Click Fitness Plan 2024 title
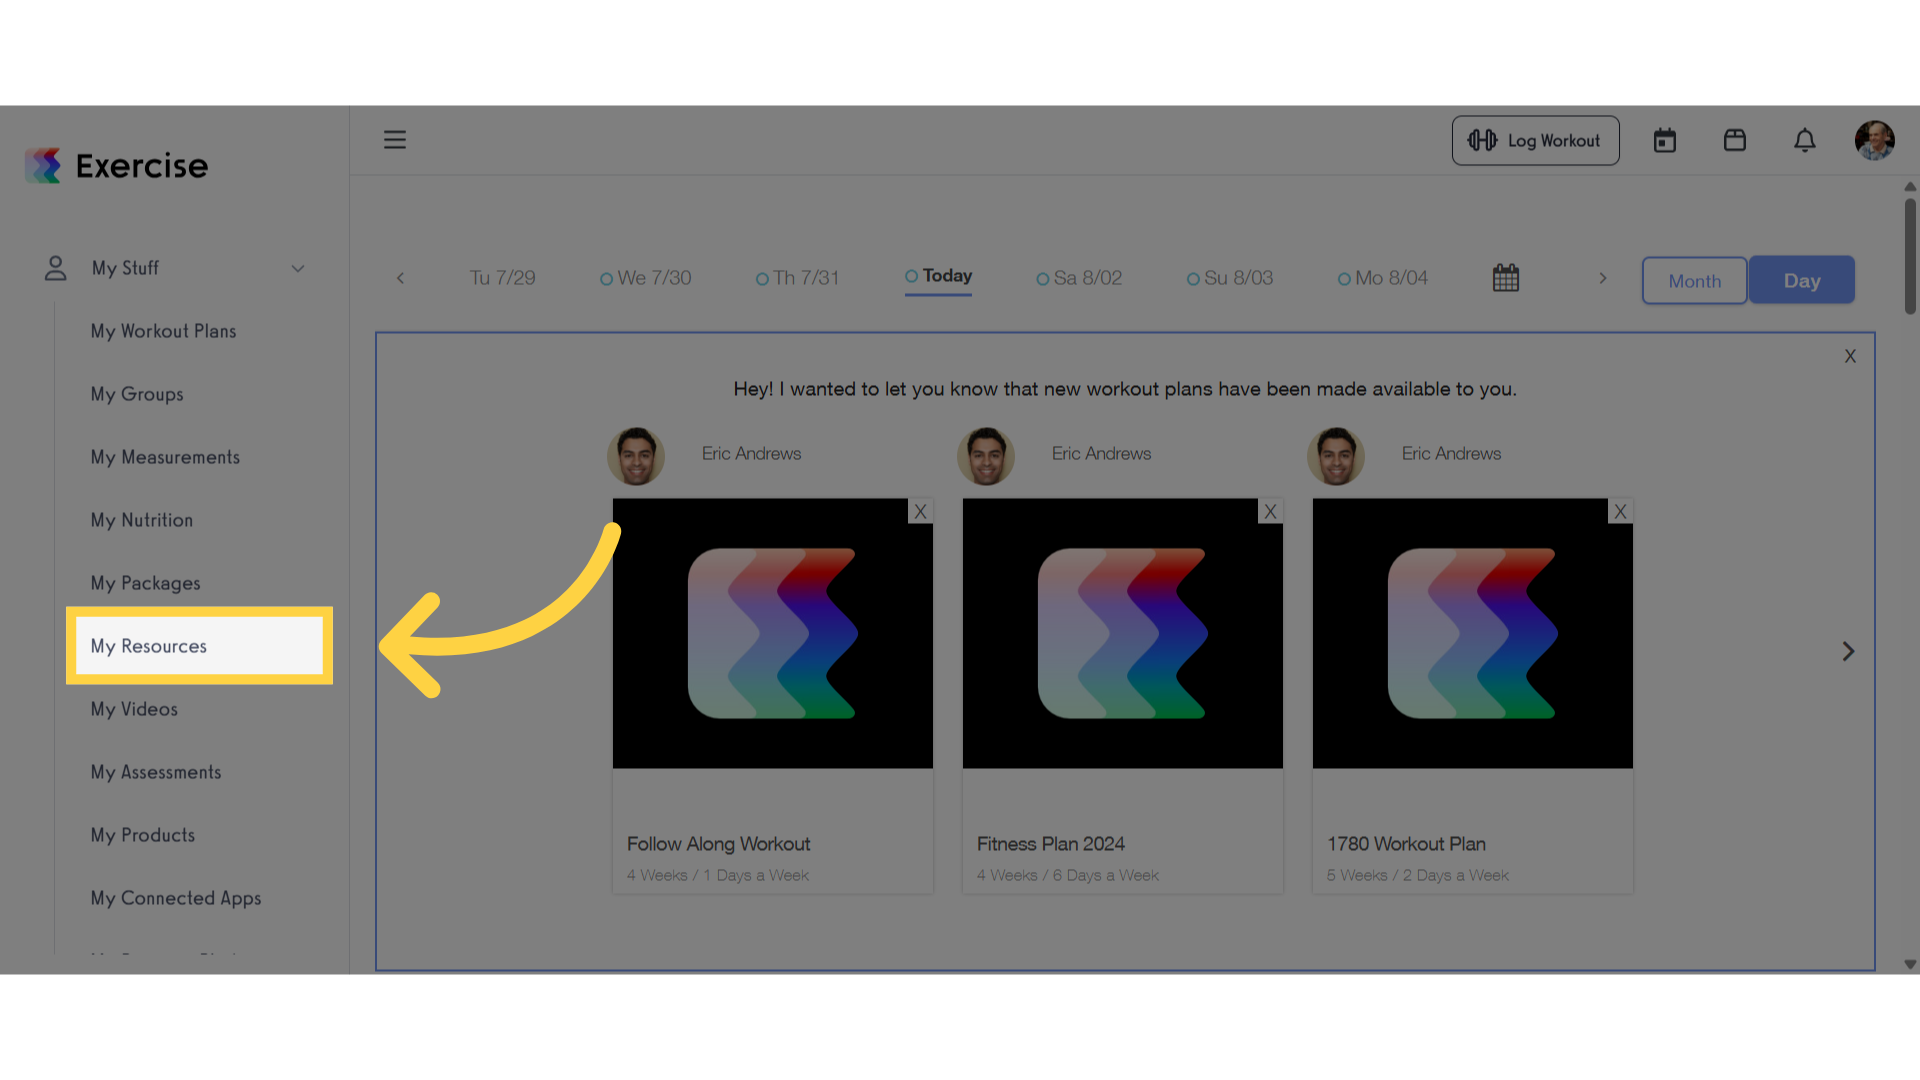This screenshot has width=1920, height=1080. click(1051, 844)
